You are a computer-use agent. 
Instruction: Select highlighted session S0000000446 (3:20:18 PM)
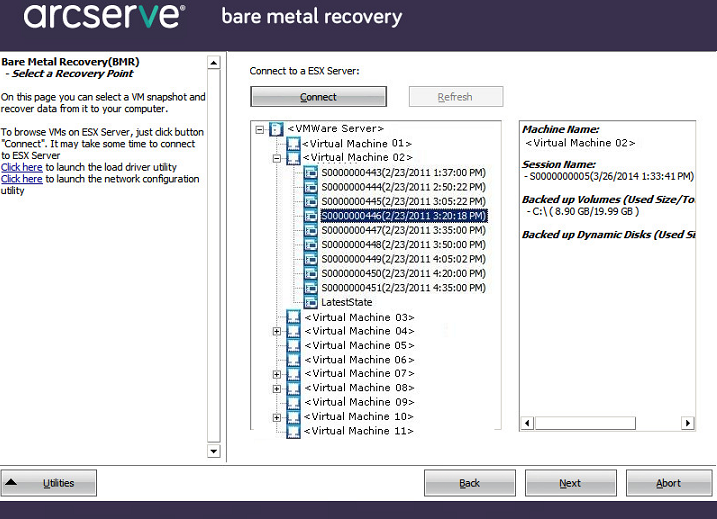pos(404,216)
